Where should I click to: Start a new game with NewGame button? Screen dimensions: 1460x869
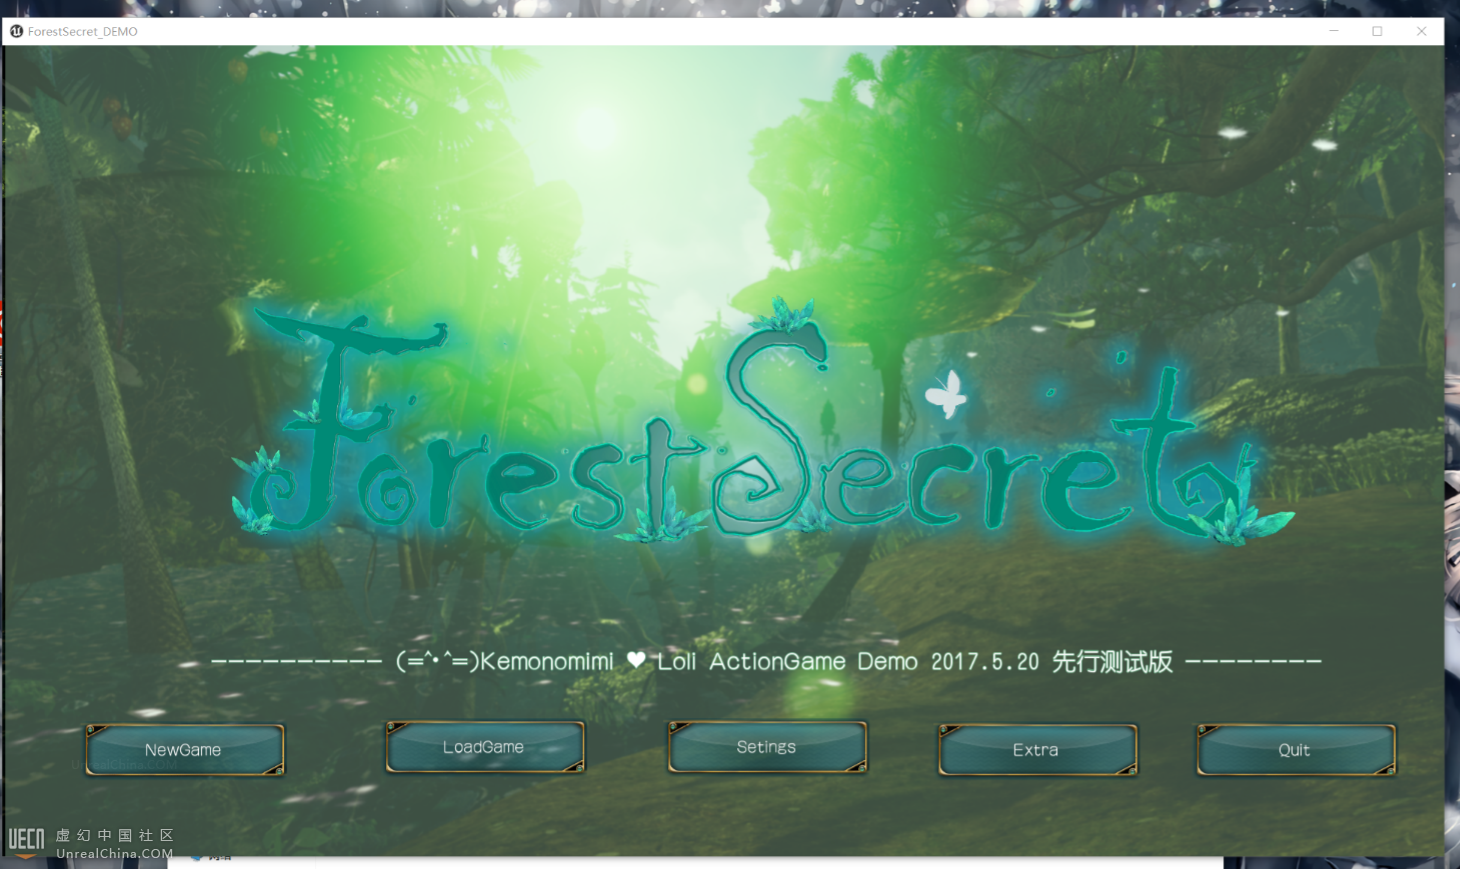[x=184, y=750]
